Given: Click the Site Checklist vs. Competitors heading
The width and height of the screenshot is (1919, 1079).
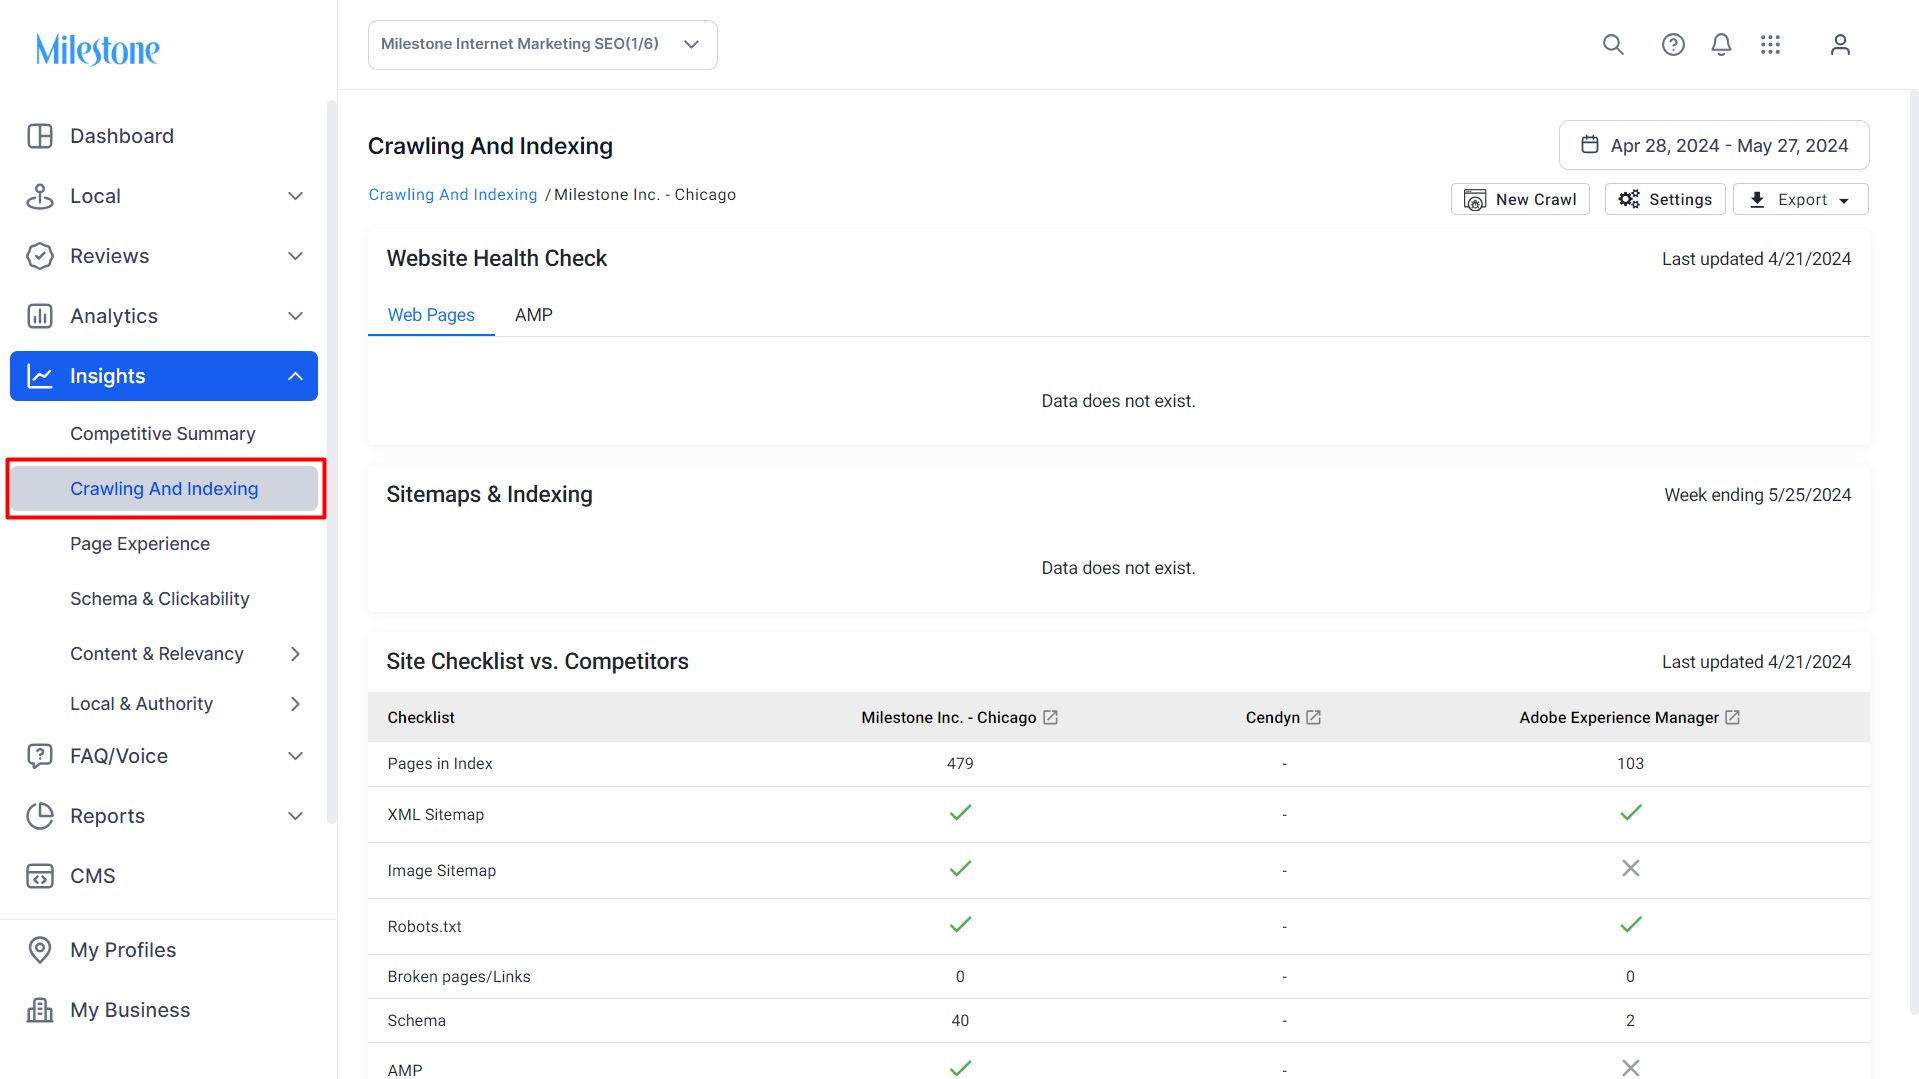Looking at the screenshot, I should [x=538, y=662].
